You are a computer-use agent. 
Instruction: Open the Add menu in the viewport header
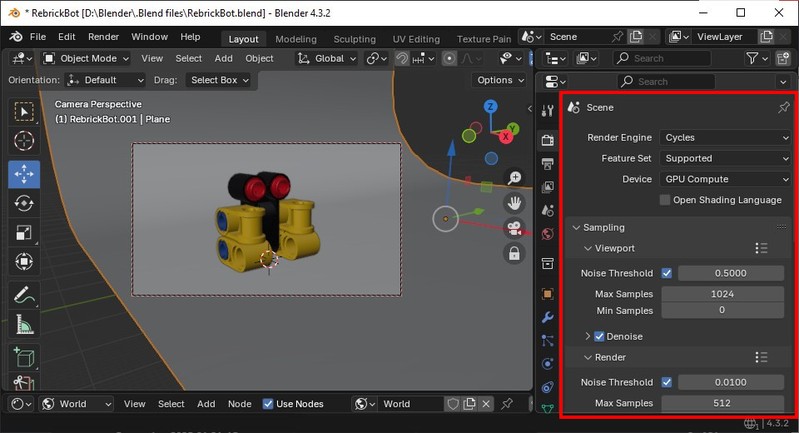click(x=224, y=58)
